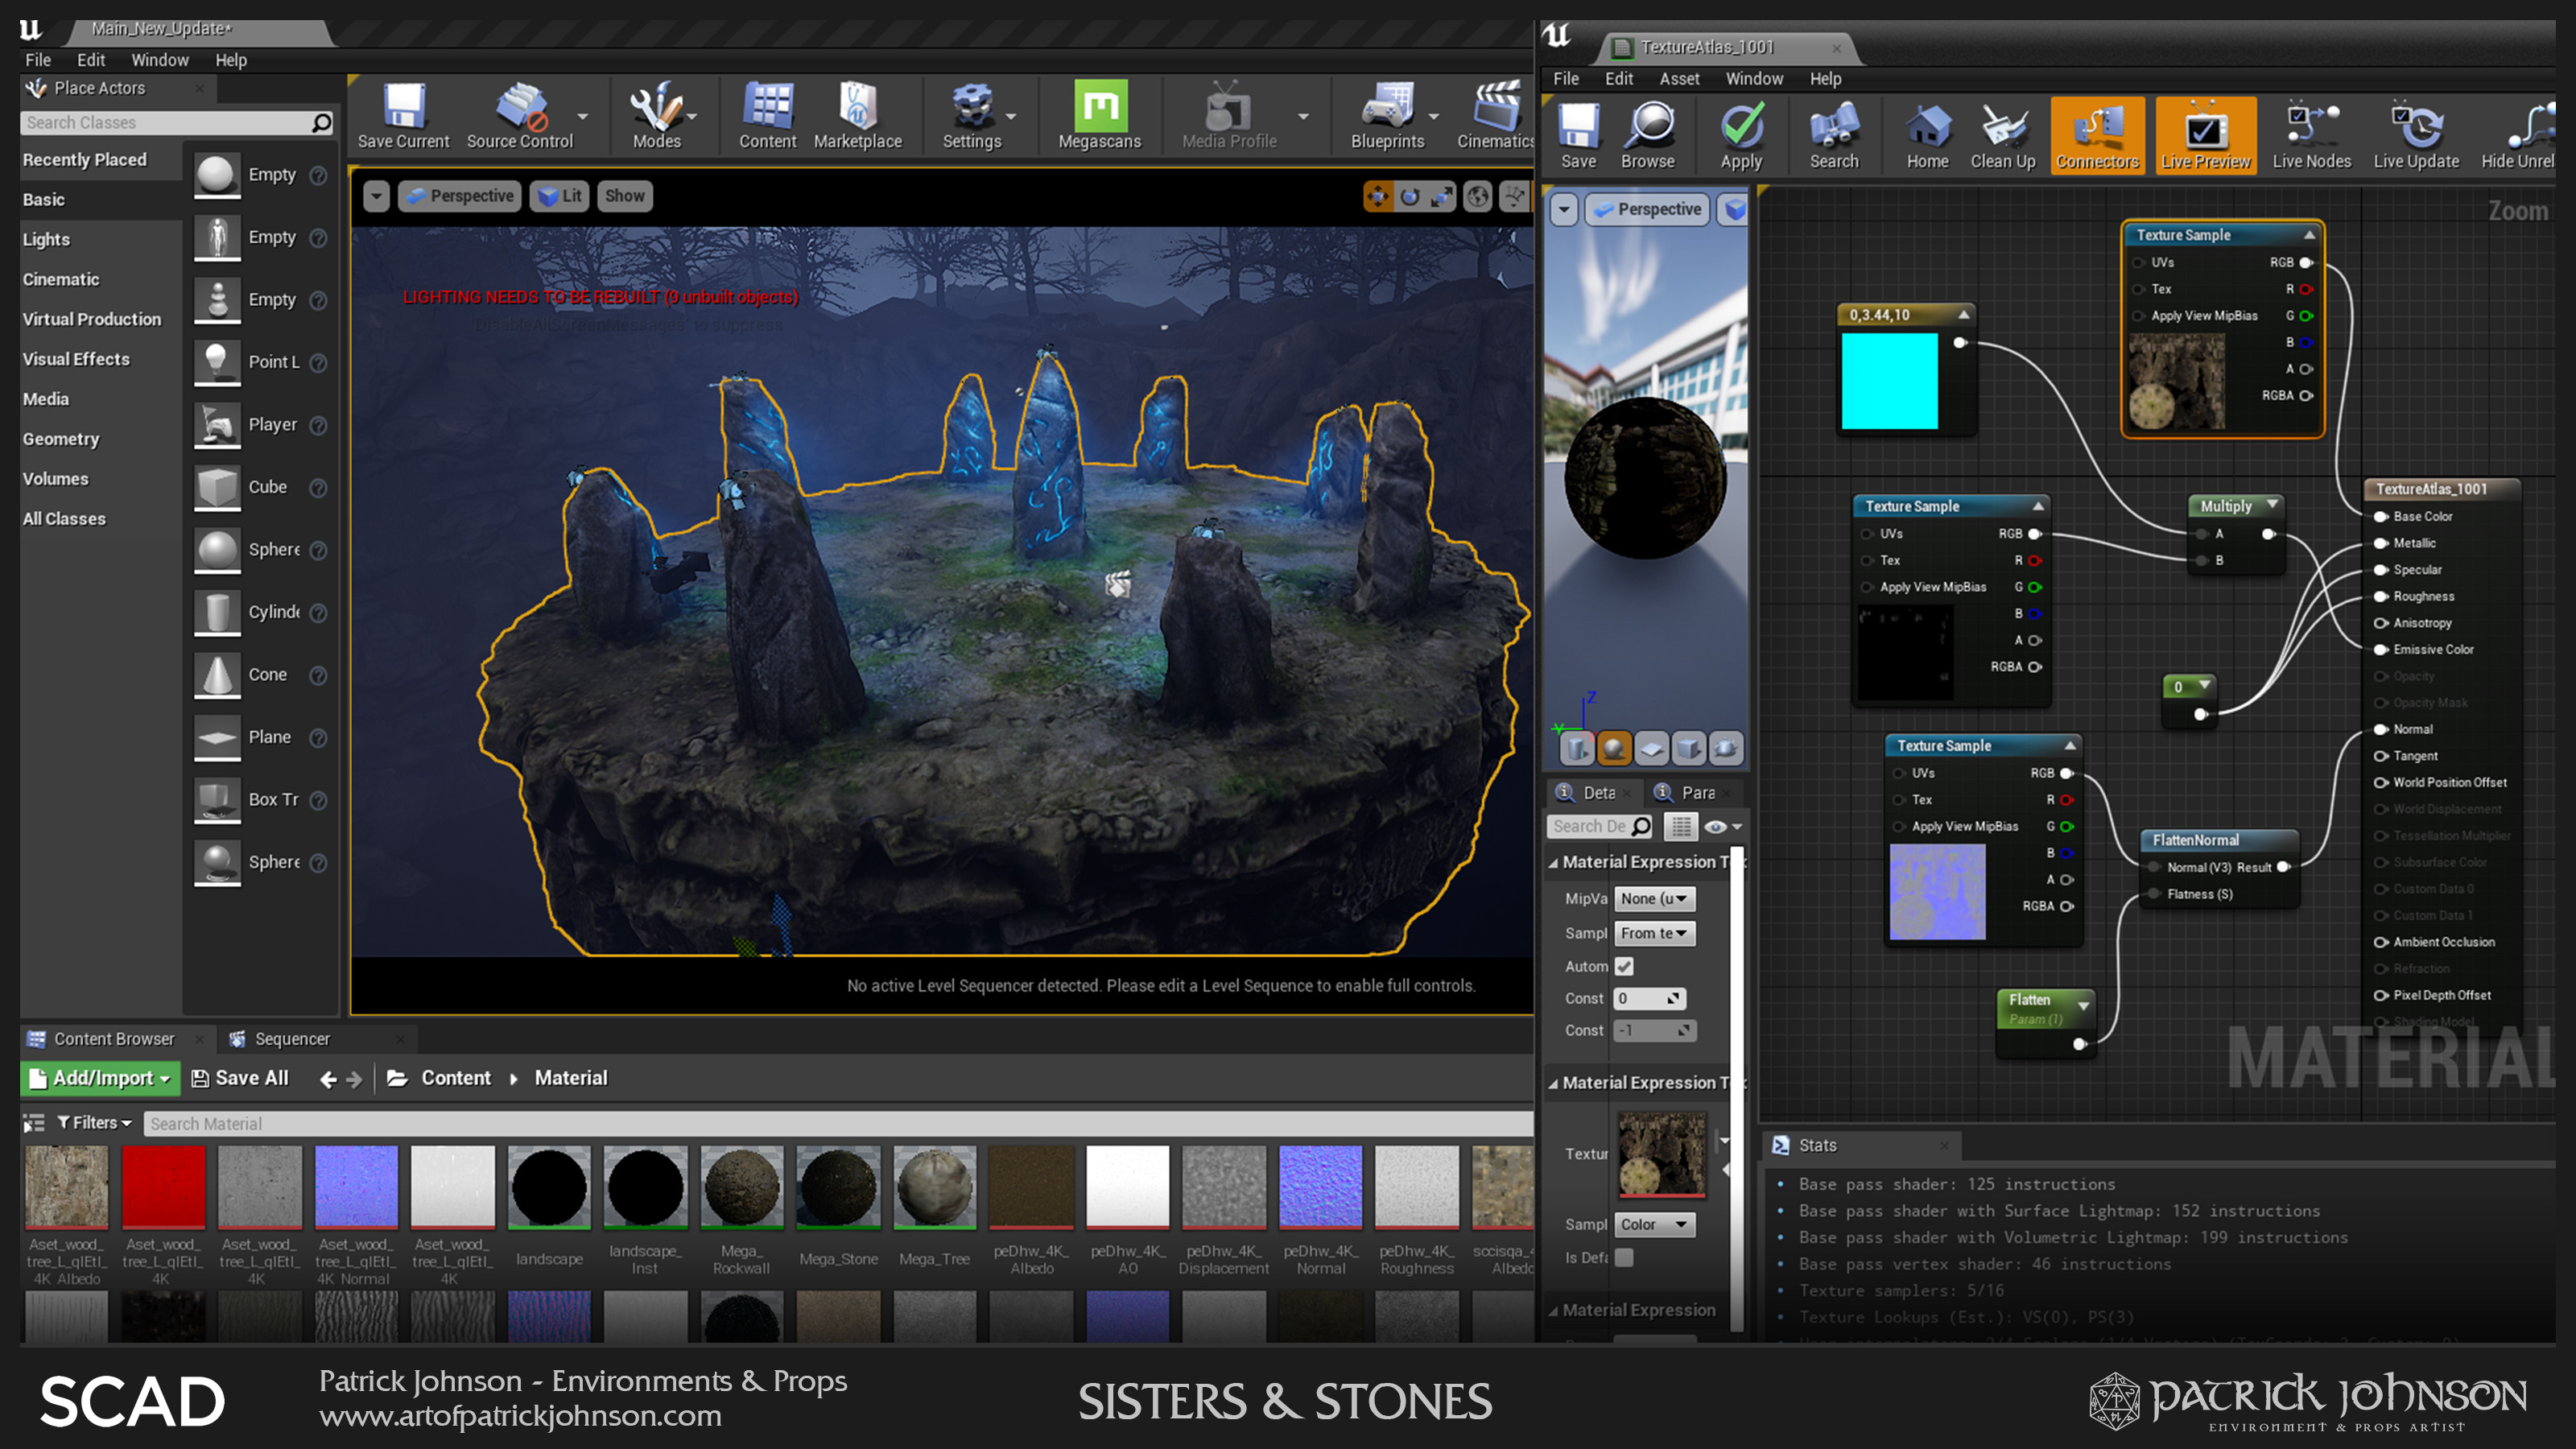Screen dimensions: 2576x1449
Task: Select translate gizmo icon in viewport
Action: click(x=1378, y=196)
